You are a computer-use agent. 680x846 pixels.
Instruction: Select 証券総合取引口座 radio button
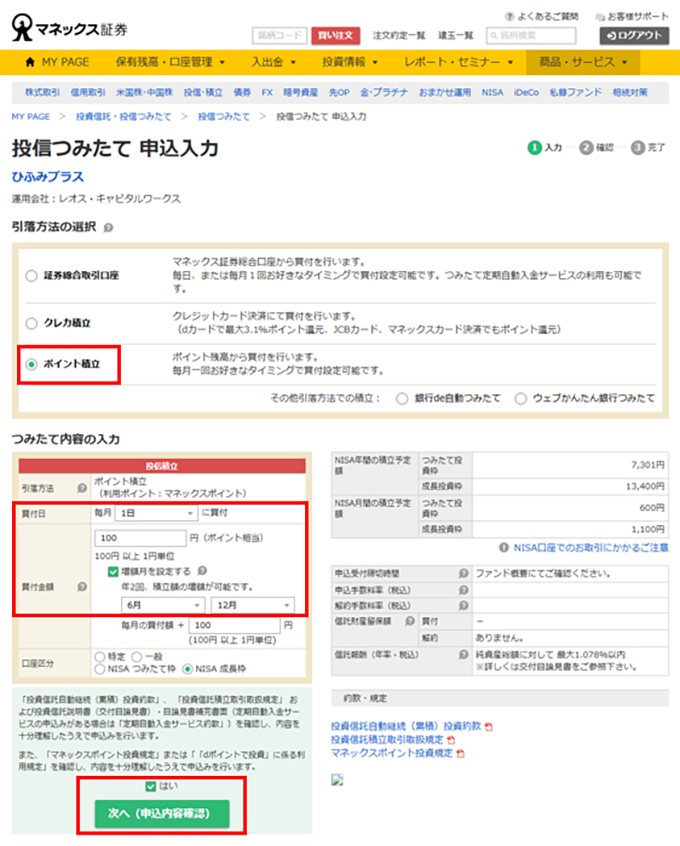pos(31,276)
